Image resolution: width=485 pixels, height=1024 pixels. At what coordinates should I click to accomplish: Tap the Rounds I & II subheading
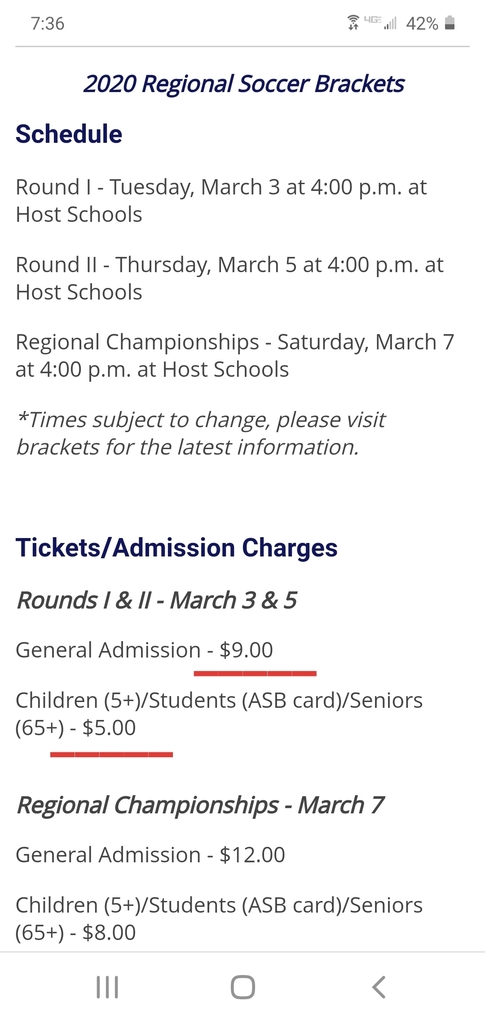tap(156, 600)
